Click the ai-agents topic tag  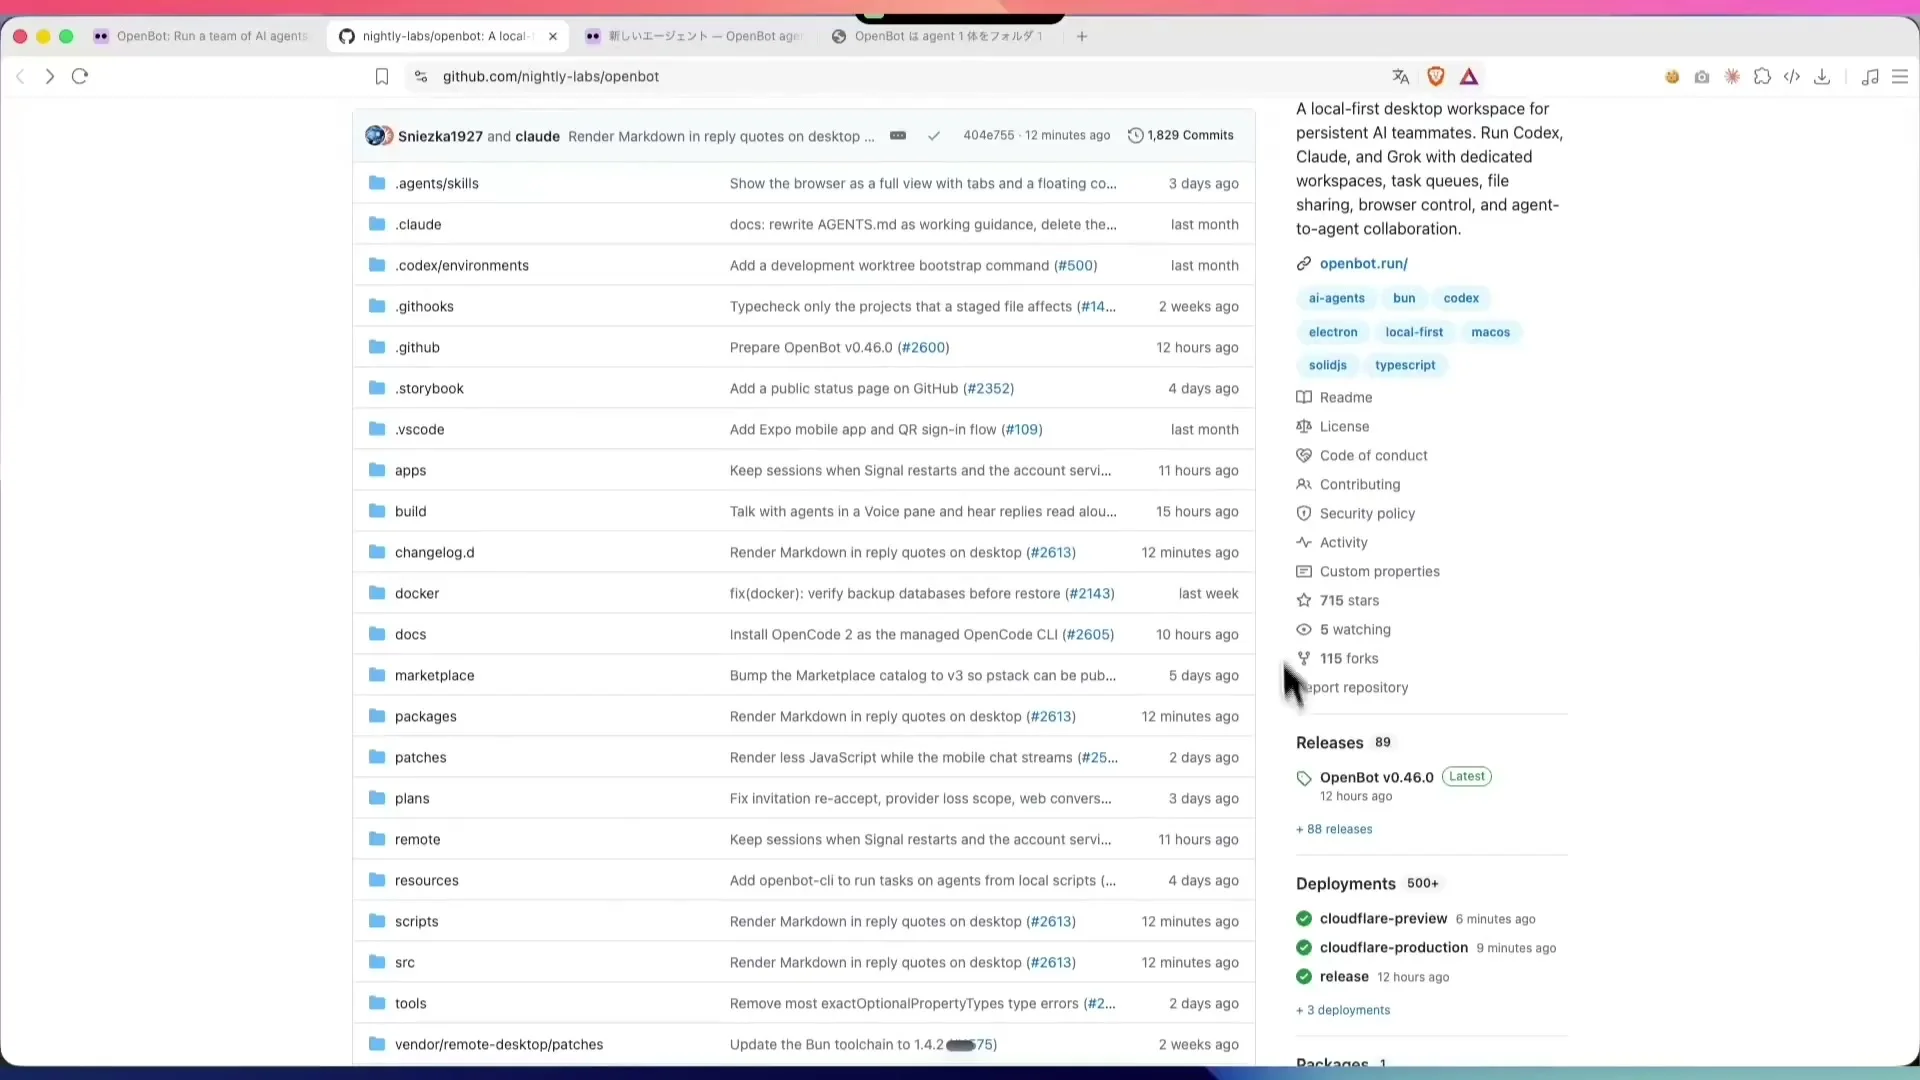[1336, 298]
